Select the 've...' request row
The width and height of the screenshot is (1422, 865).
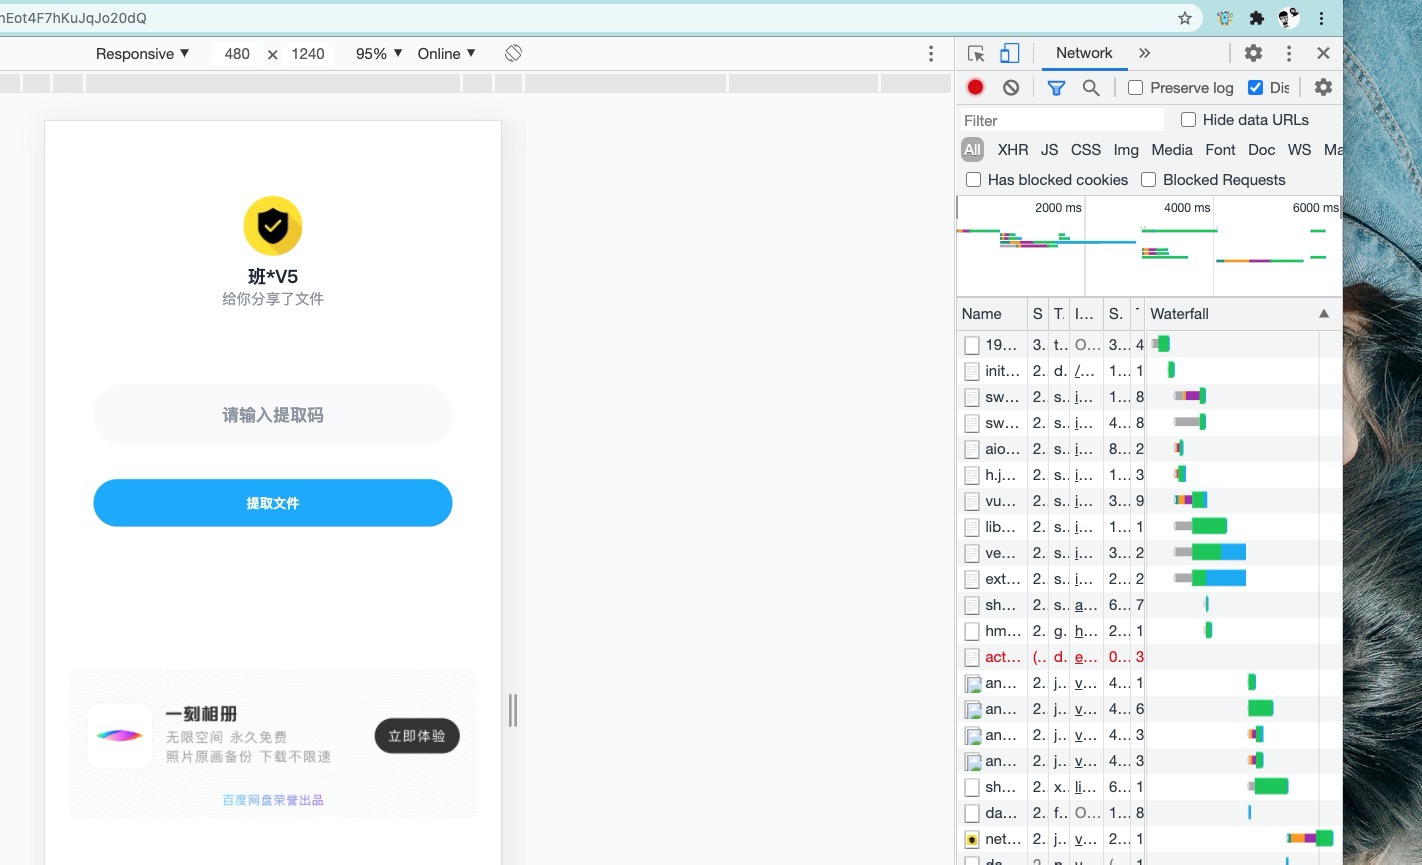tap(1149, 553)
